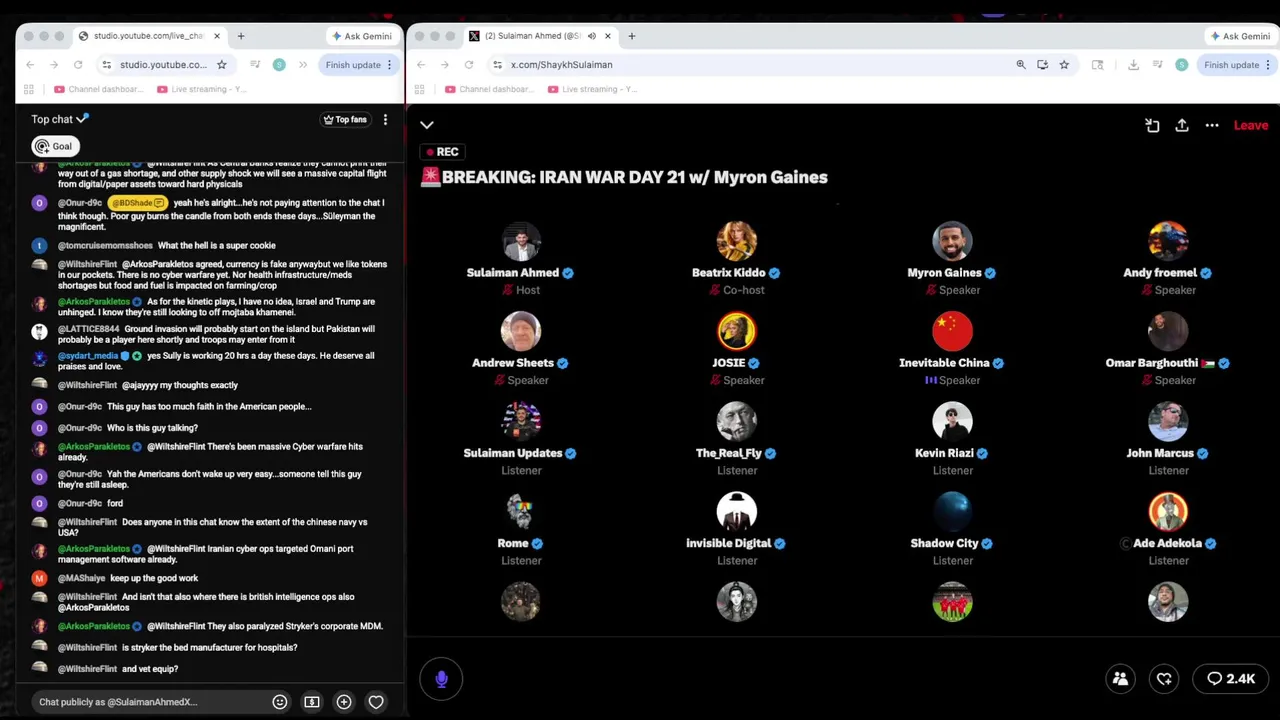Open the live chat three-dot menu
Viewport: 1280px width, 720px height.
[385, 119]
